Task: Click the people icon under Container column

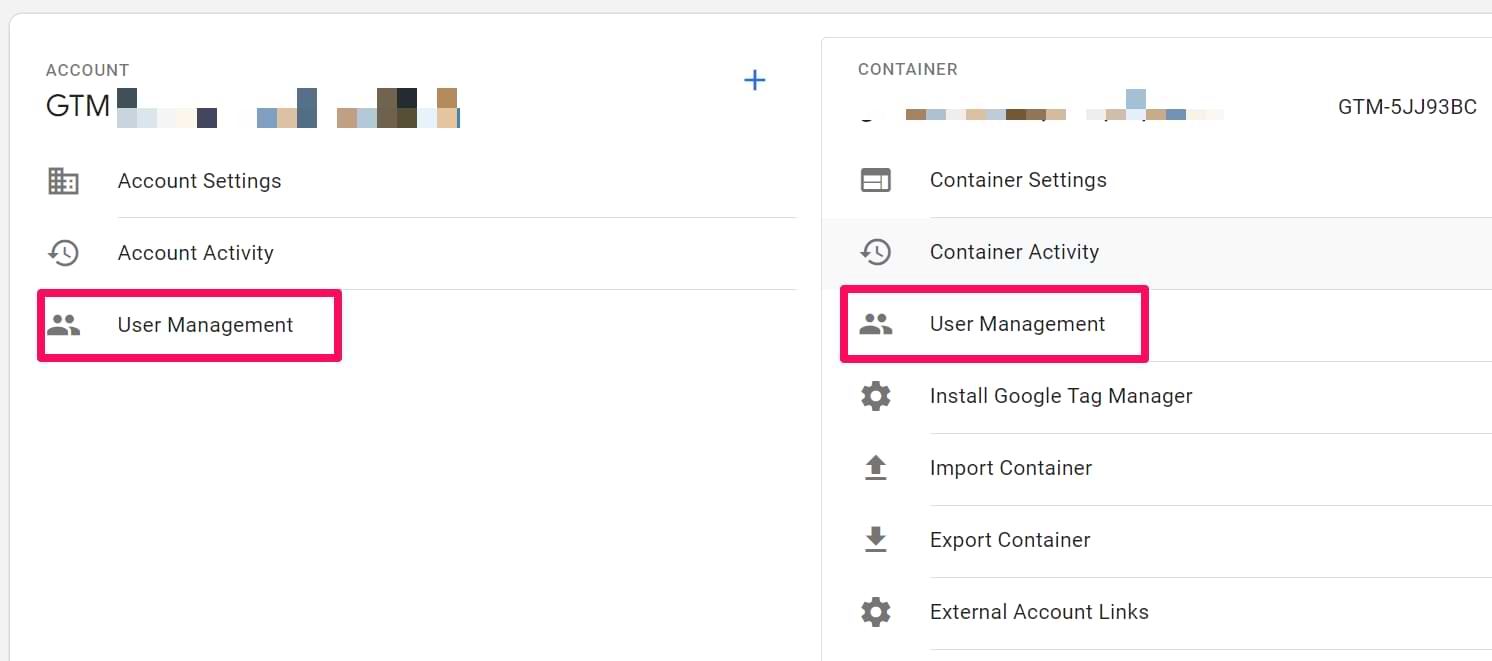Action: pyautogui.click(x=875, y=324)
